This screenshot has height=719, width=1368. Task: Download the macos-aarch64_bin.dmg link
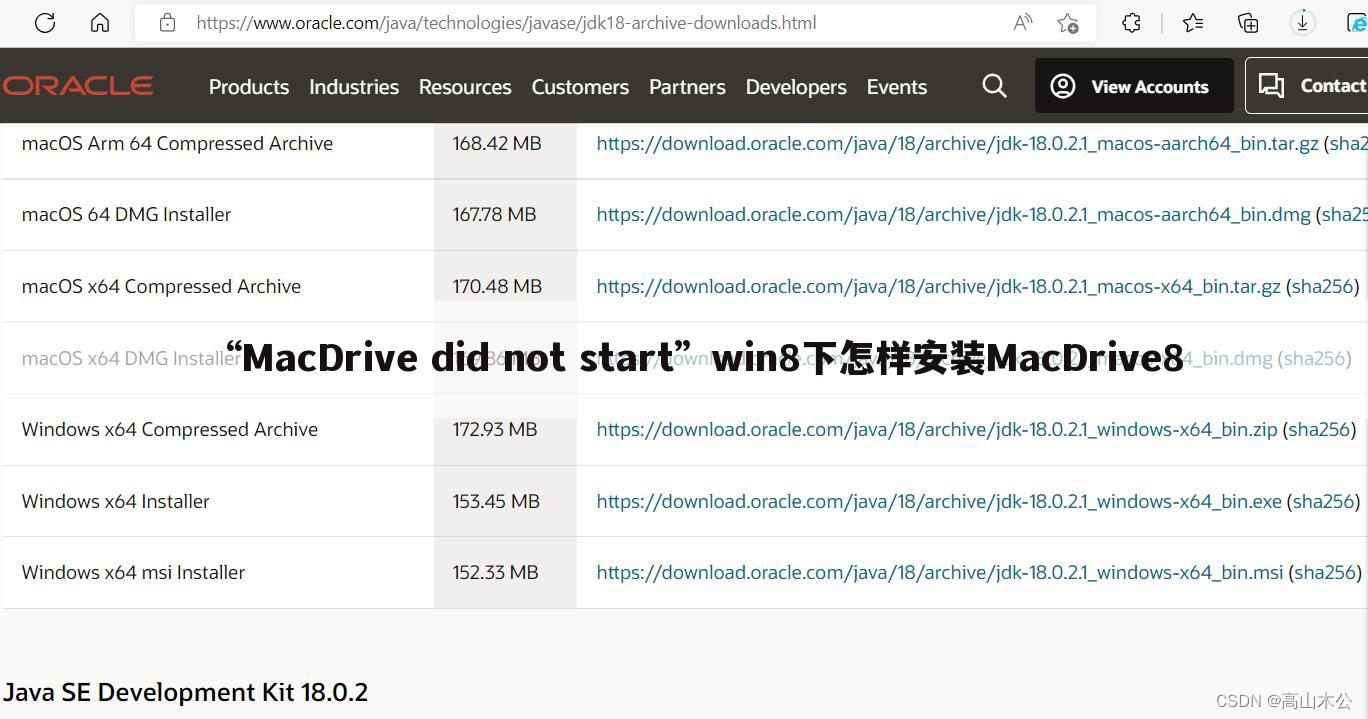tap(953, 214)
